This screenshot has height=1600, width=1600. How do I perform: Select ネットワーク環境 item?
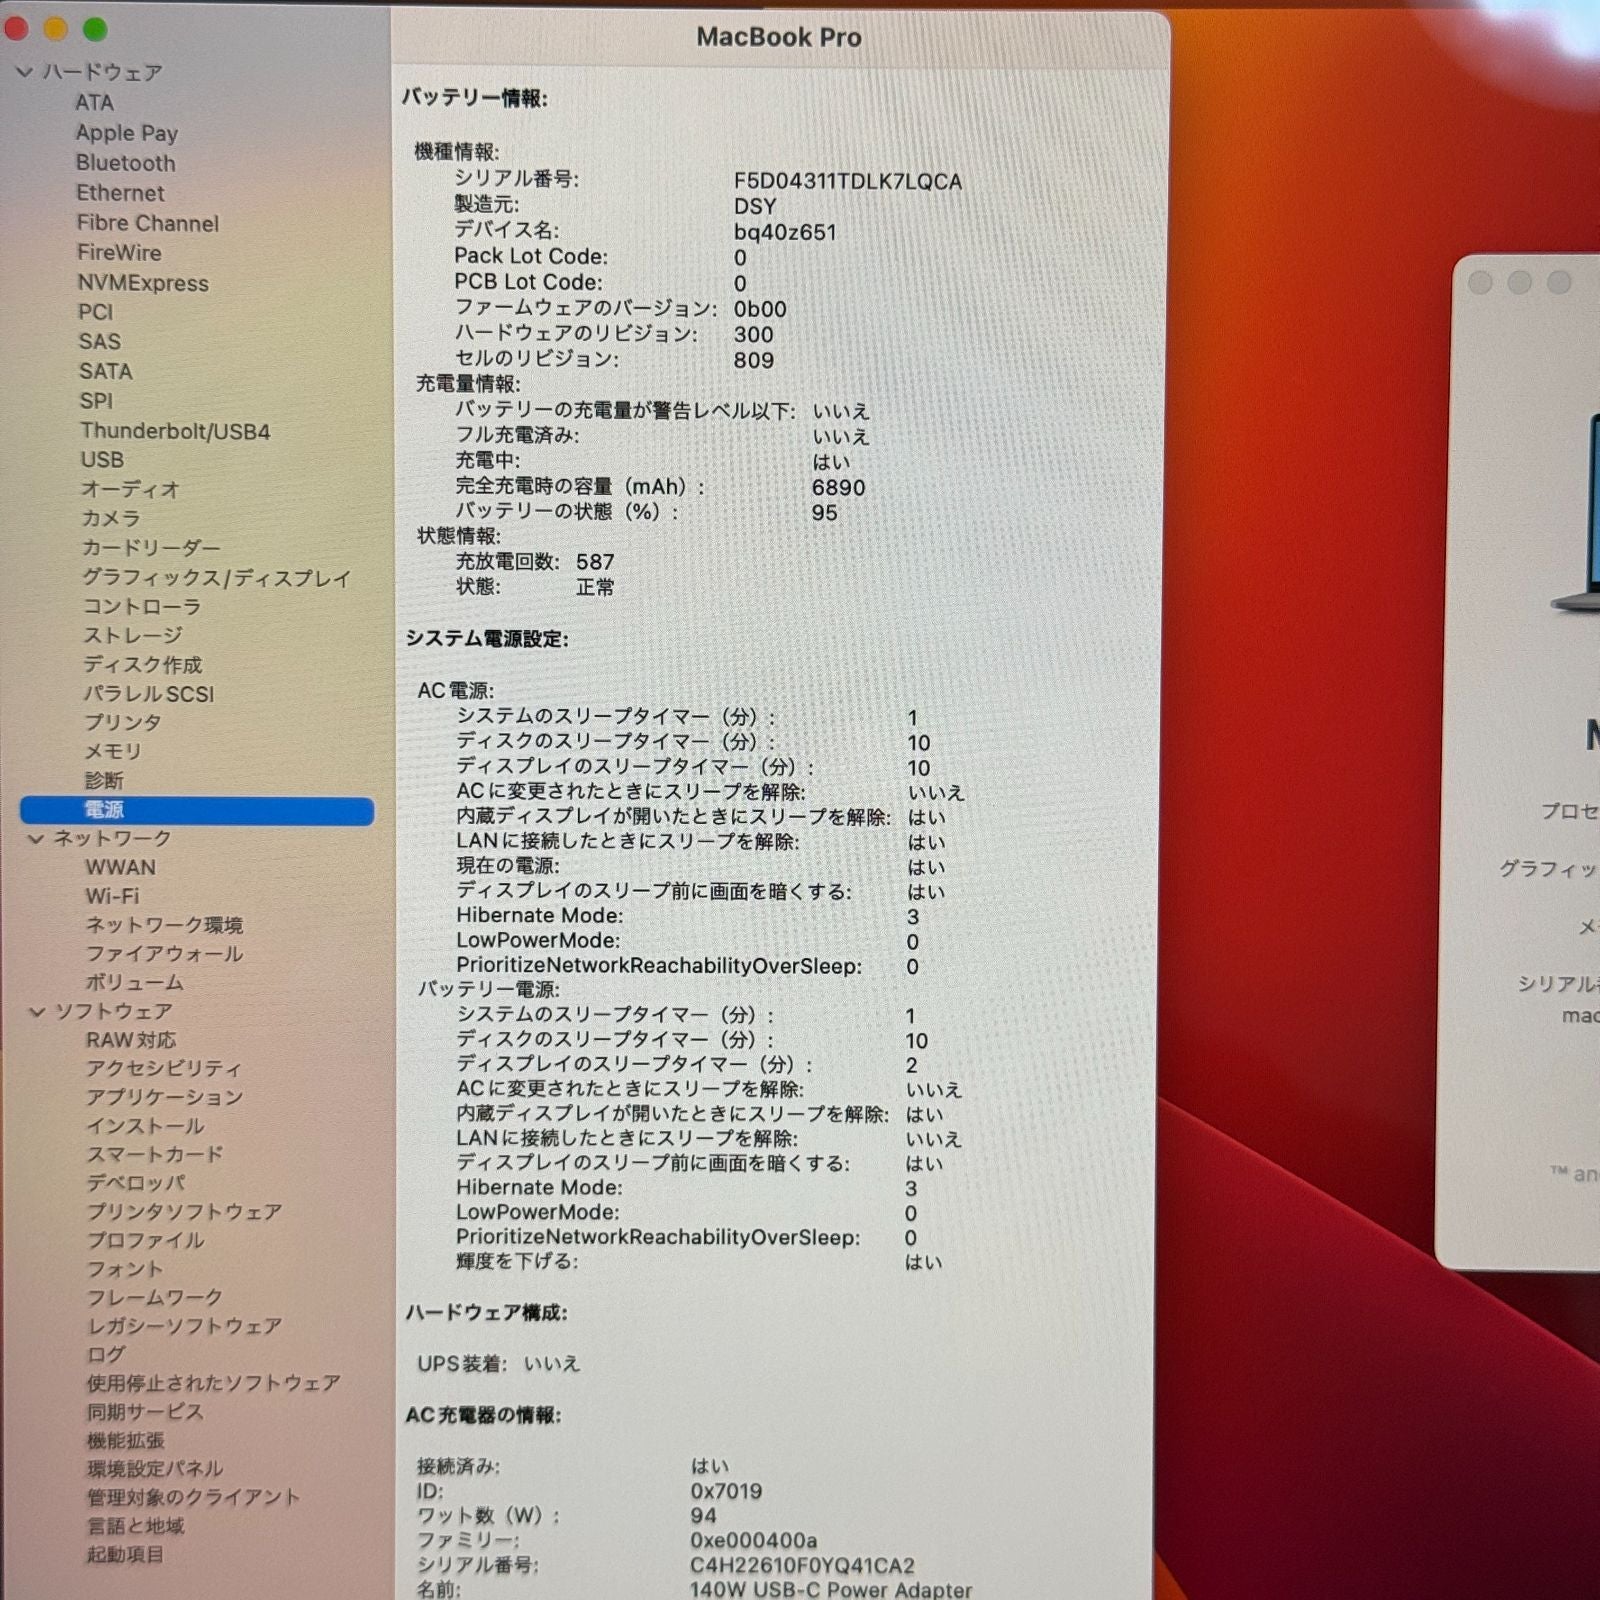click(164, 925)
